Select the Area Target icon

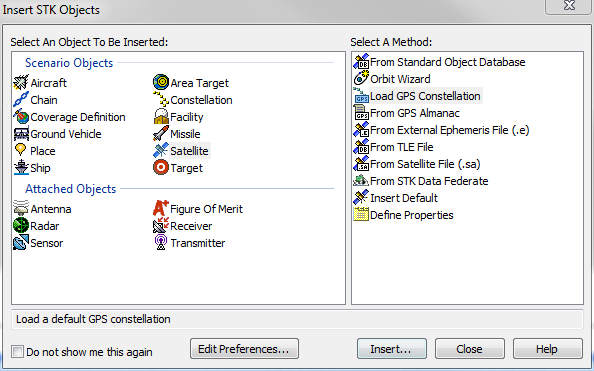click(x=161, y=82)
